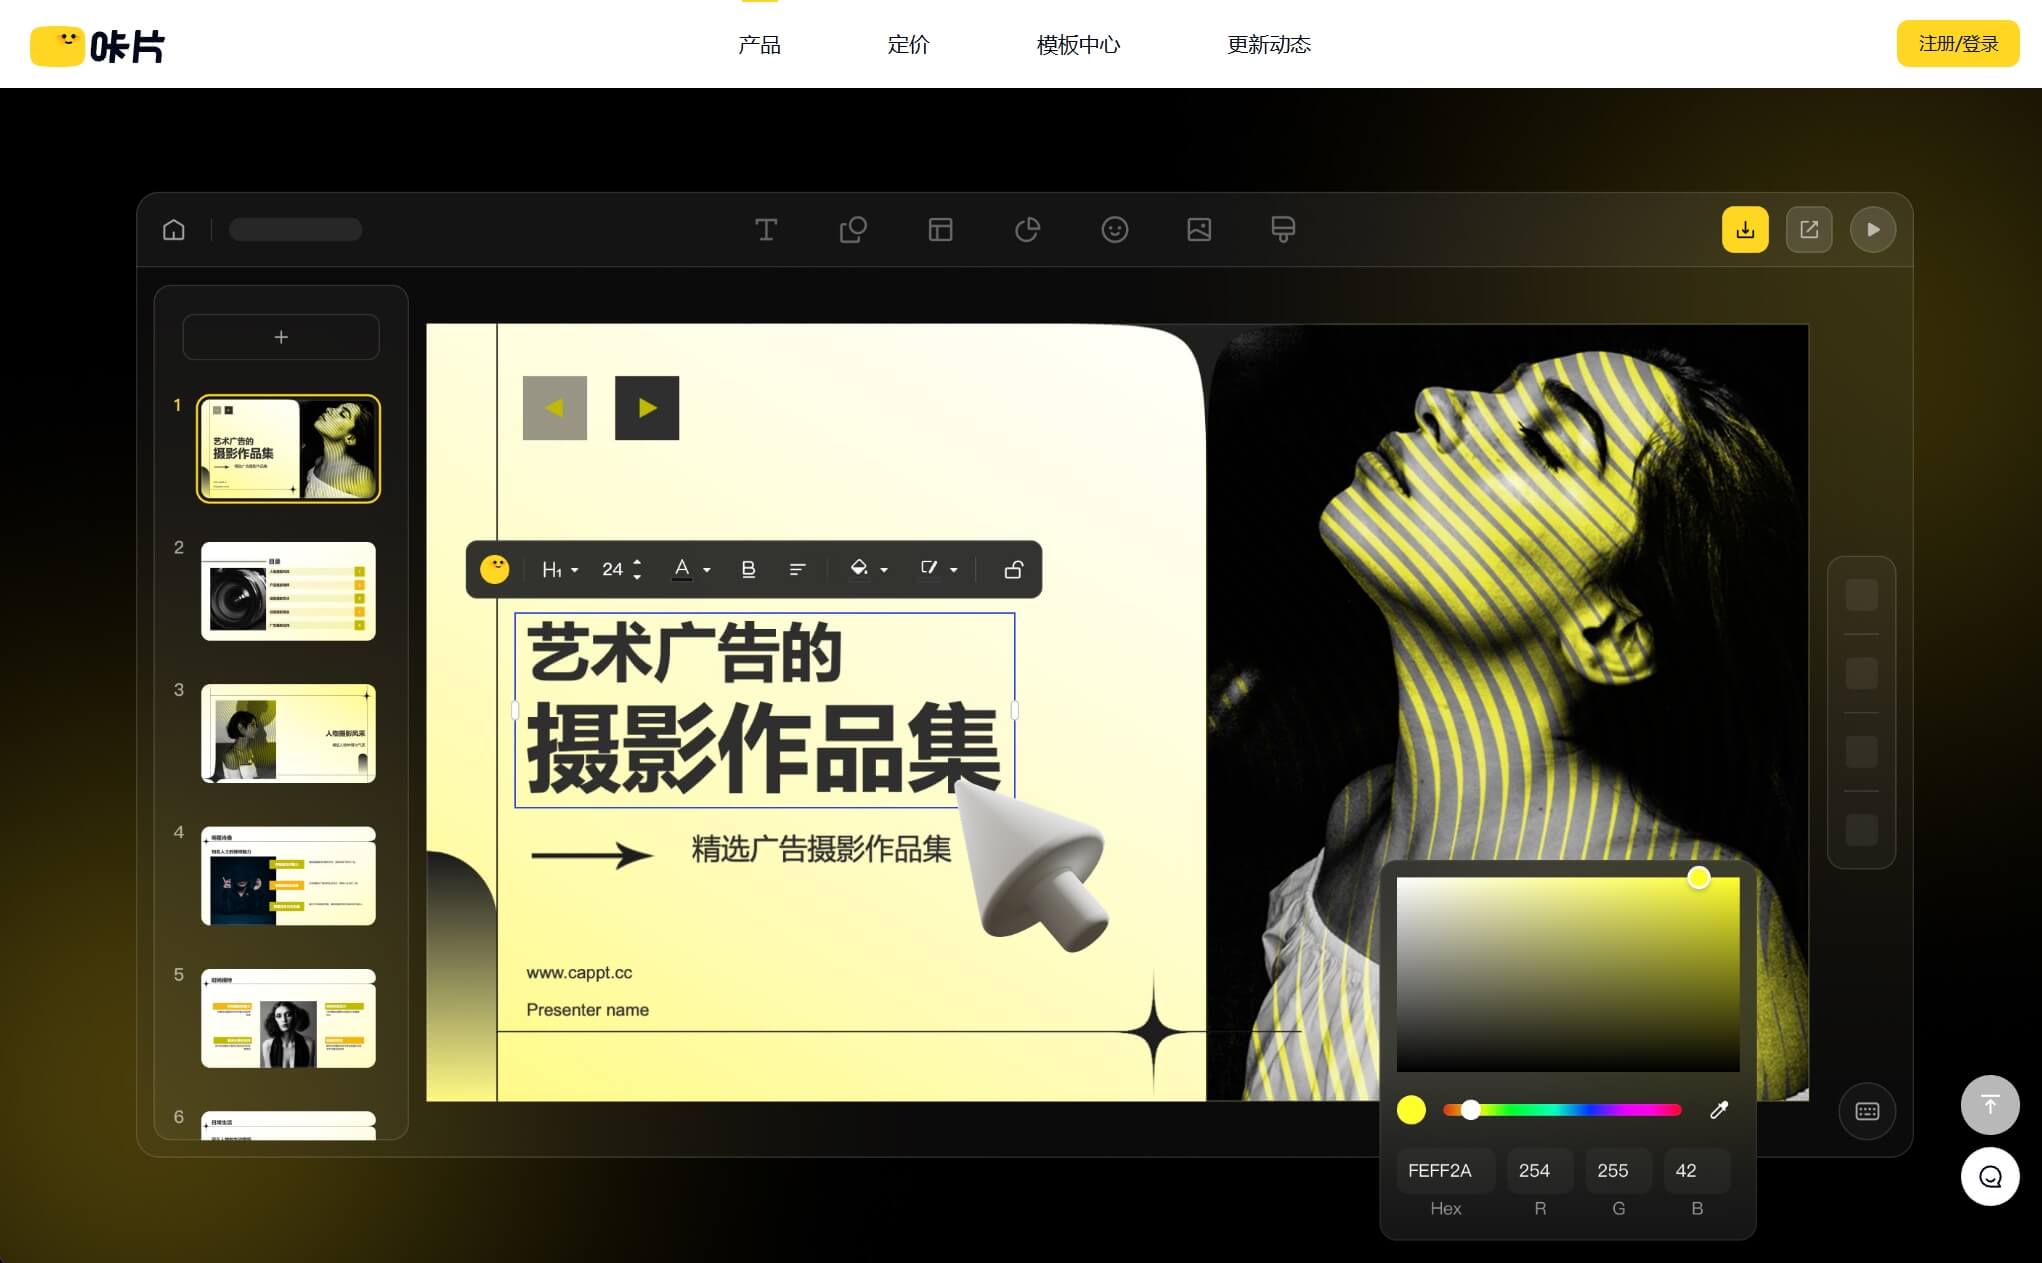Open the image insertion tool
This screenshot has width=2042, height=1263.
coord(1200,230)
